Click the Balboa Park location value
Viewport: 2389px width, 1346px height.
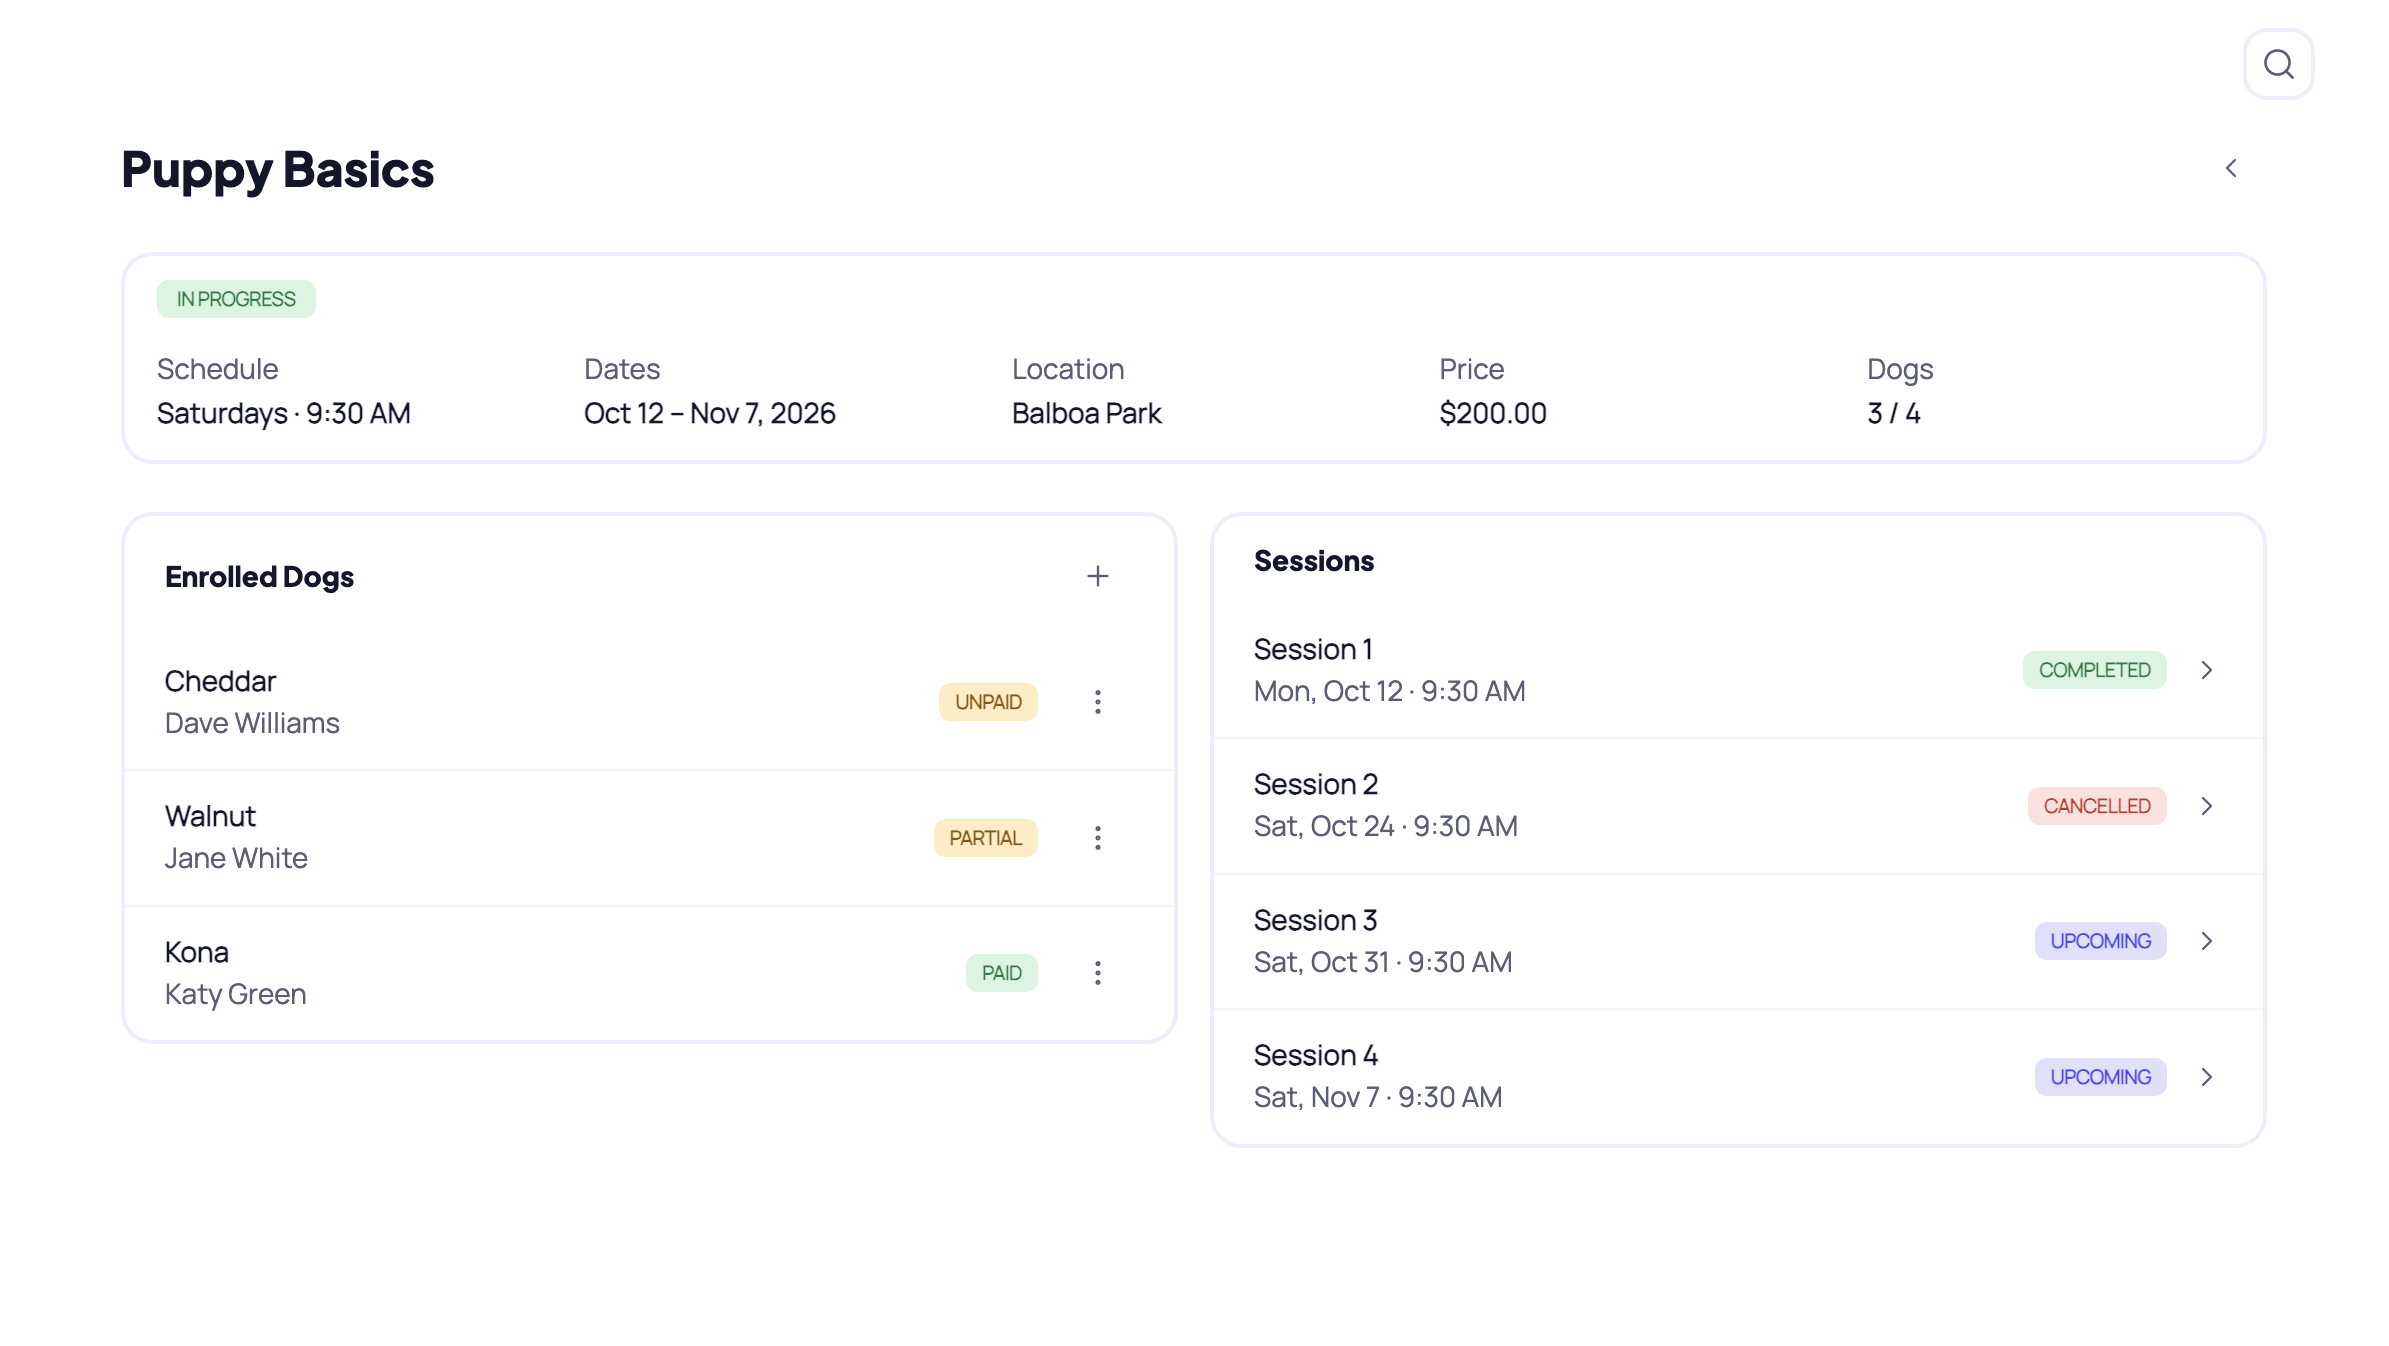pos(1087,413)
